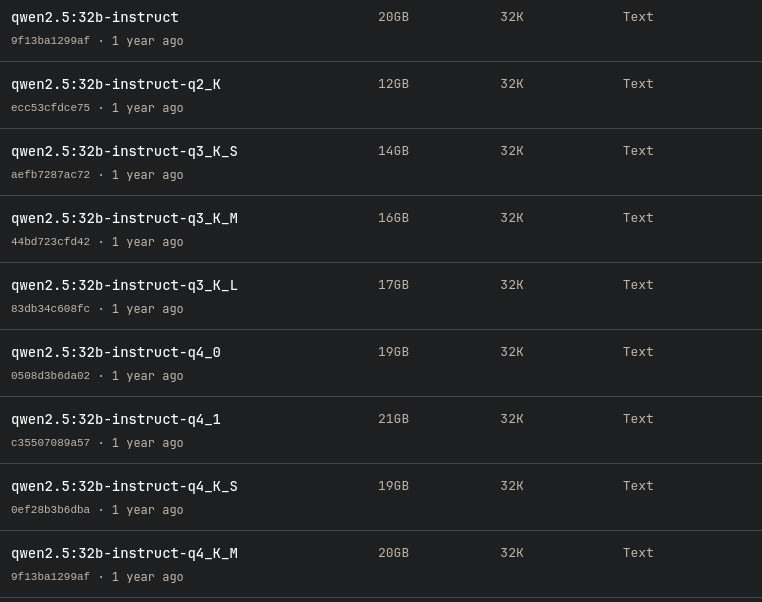Image resolution: width=762 pixels, height=602 pixels.
Task: Open the qwen2.5:32b-instruct-q3_K_L tag
Action: (124, 286)
